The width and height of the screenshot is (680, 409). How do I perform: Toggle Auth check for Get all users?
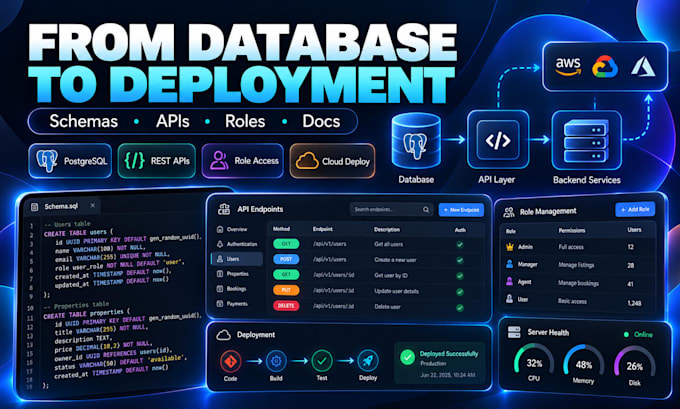pos(460,245)
